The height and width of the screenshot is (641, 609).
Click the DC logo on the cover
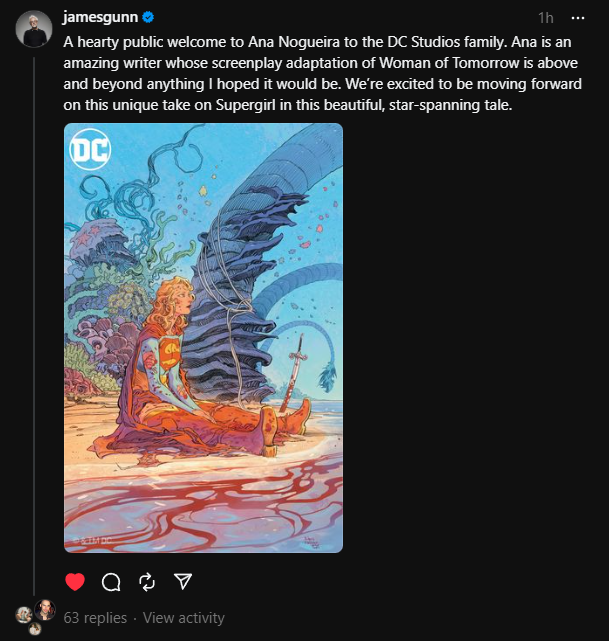pos(90,149)
